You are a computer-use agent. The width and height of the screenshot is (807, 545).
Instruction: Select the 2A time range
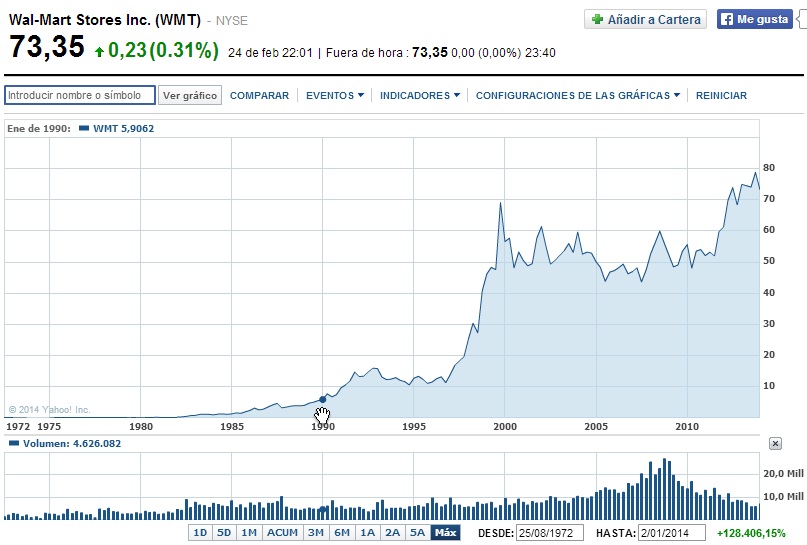tap(392, 533)
